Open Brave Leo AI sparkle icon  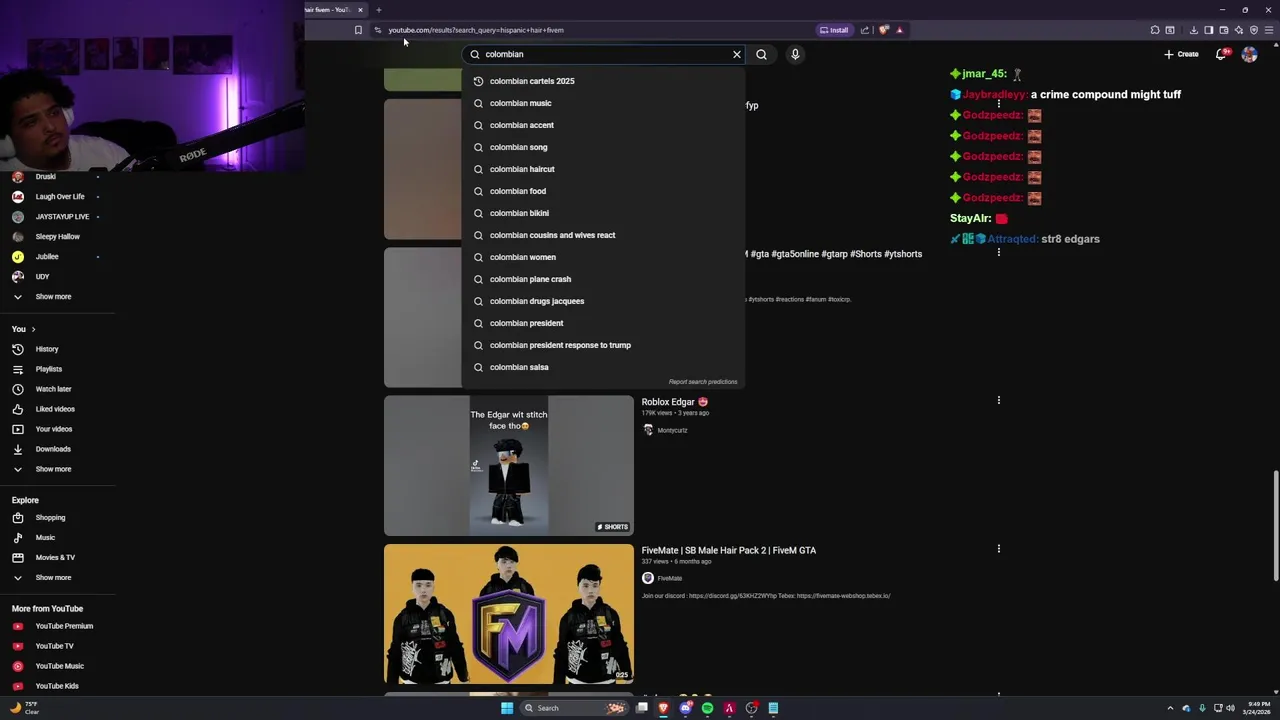point(1239,30)
